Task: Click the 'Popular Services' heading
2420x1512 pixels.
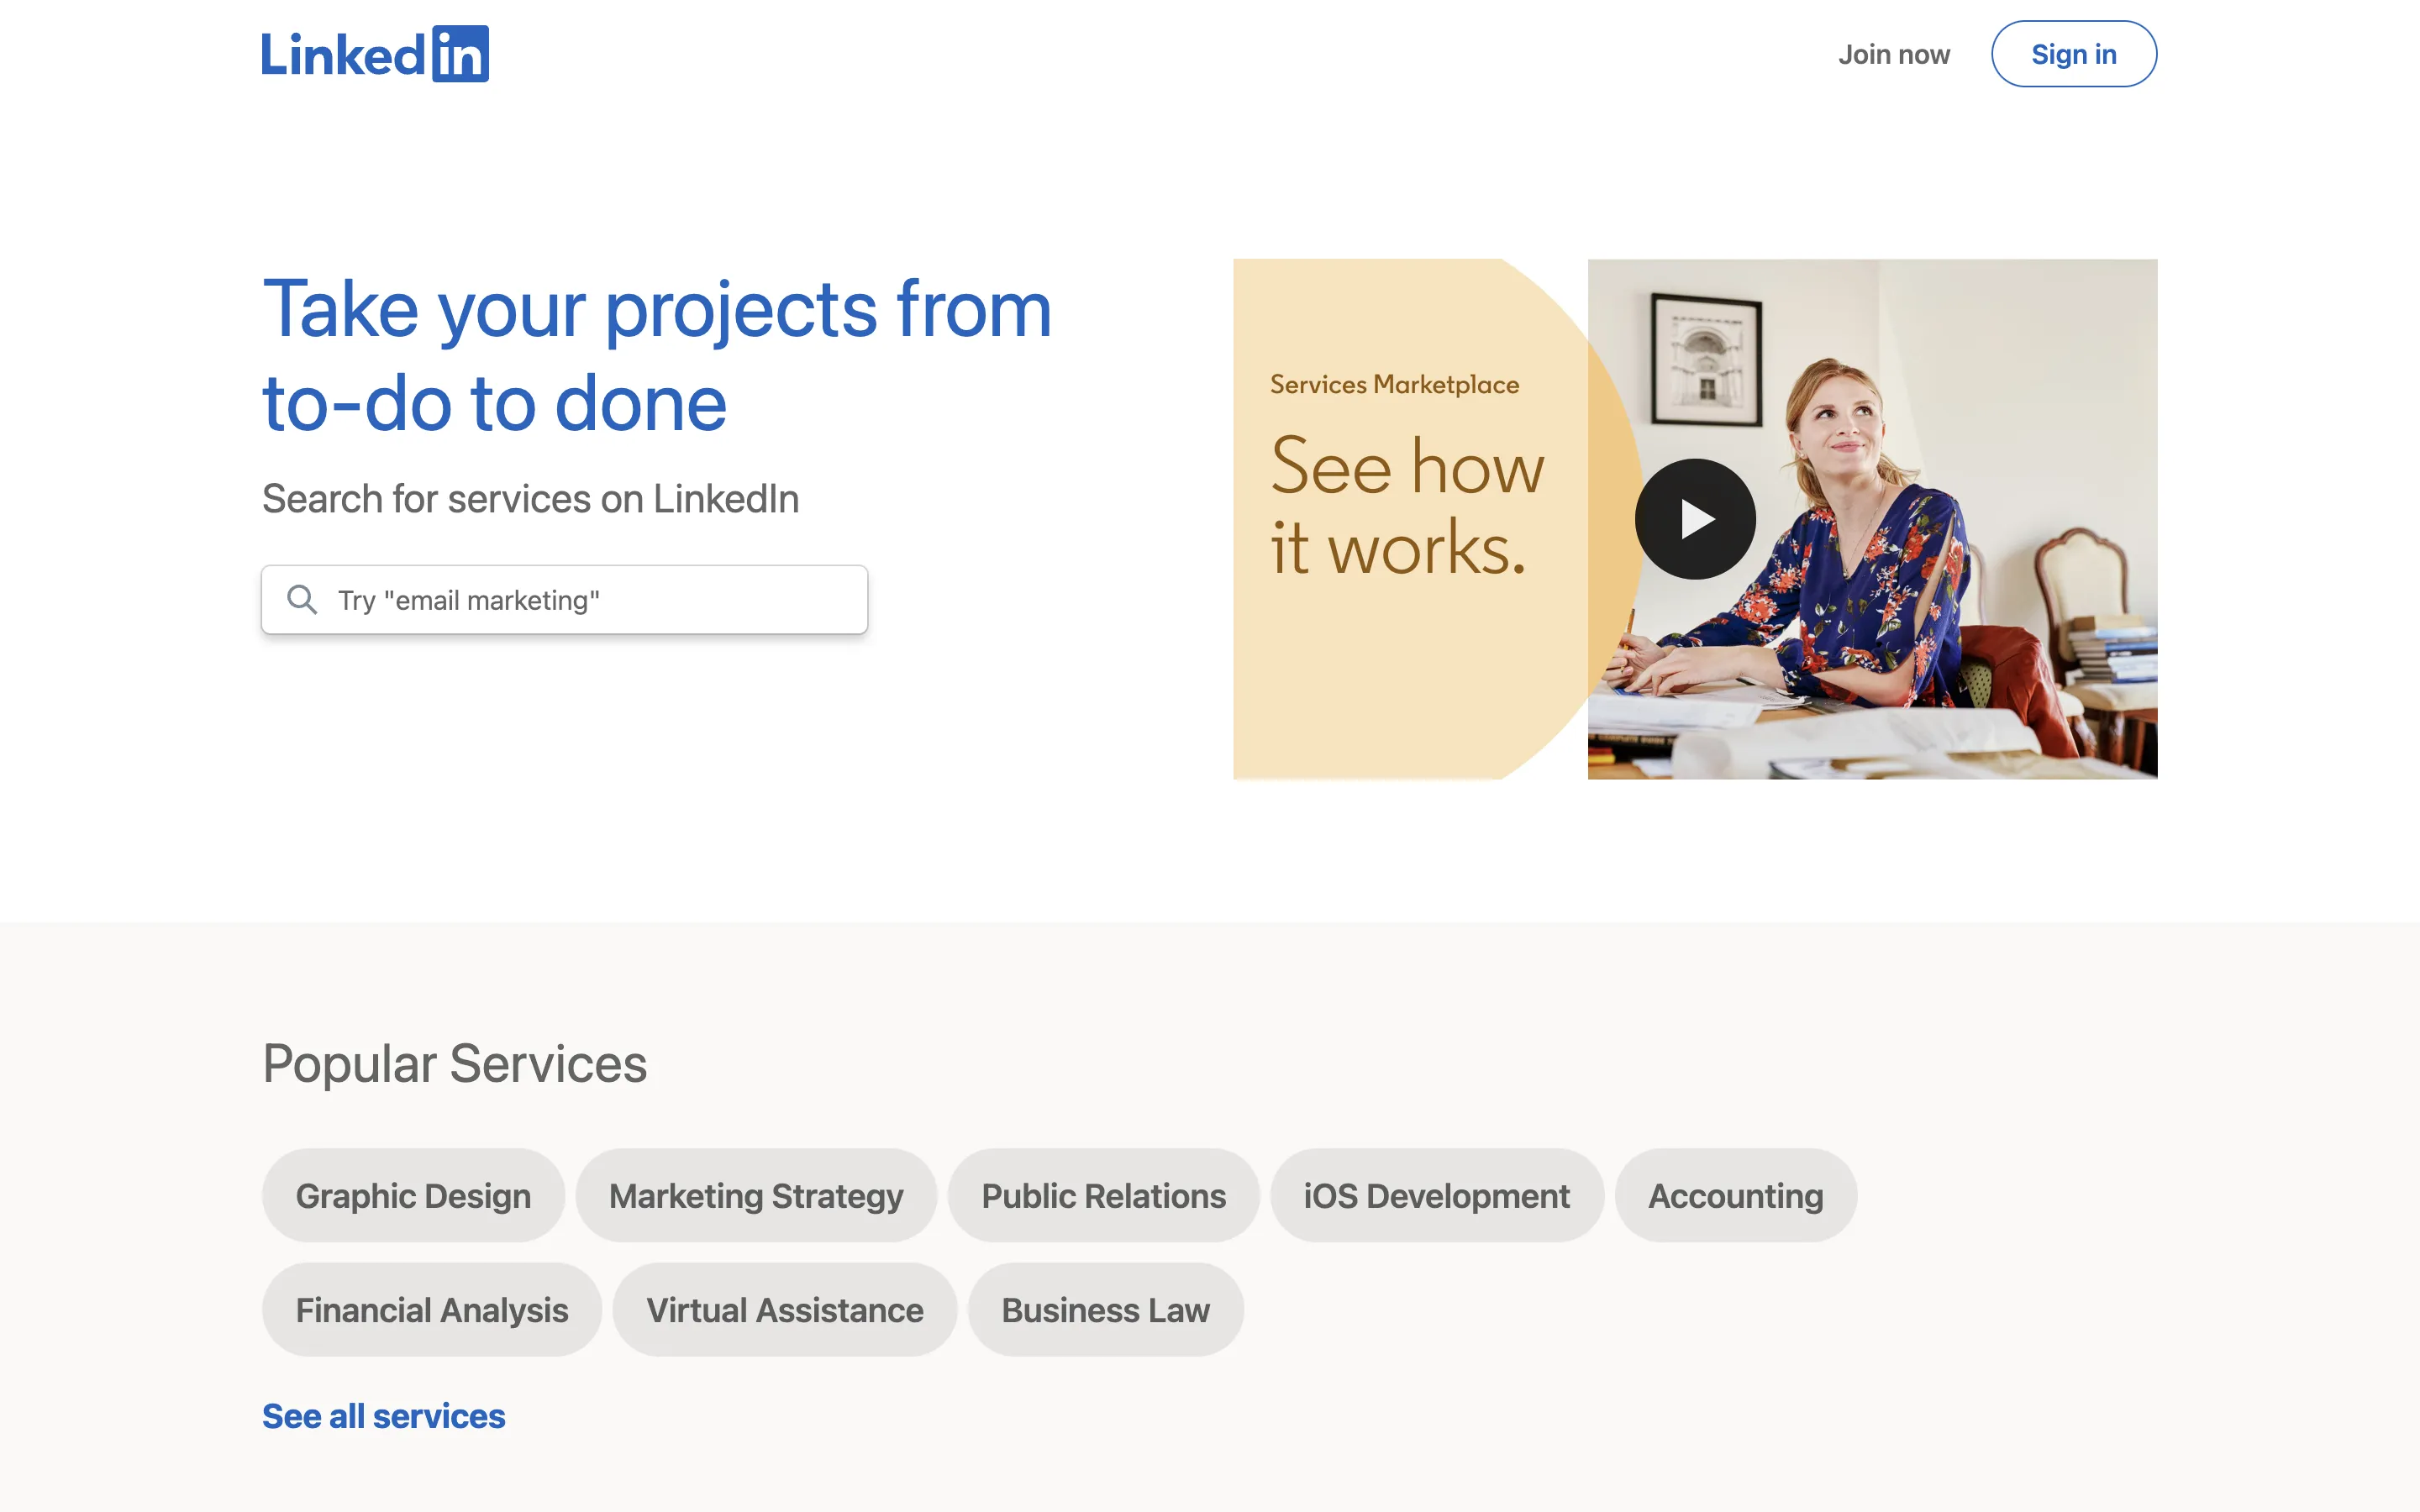Action: [x=454, y=1063]
